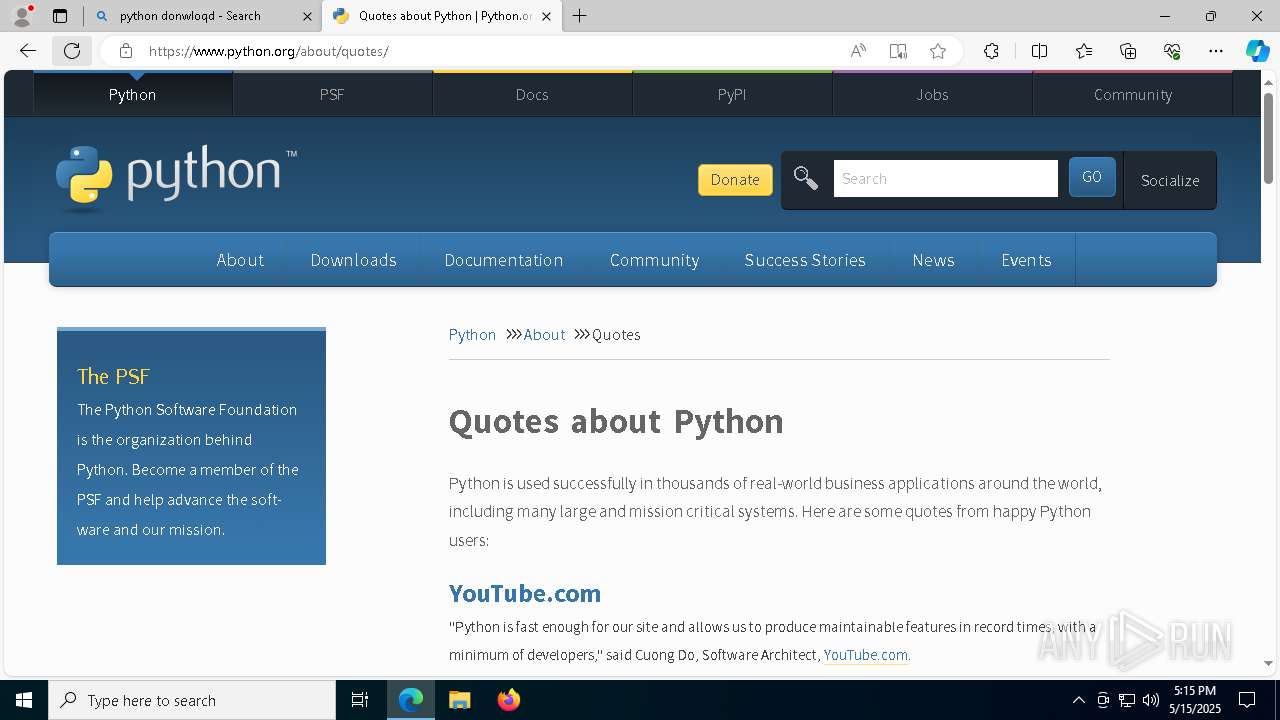Open The PSF sidebar heading link

[x=113, y=376]
